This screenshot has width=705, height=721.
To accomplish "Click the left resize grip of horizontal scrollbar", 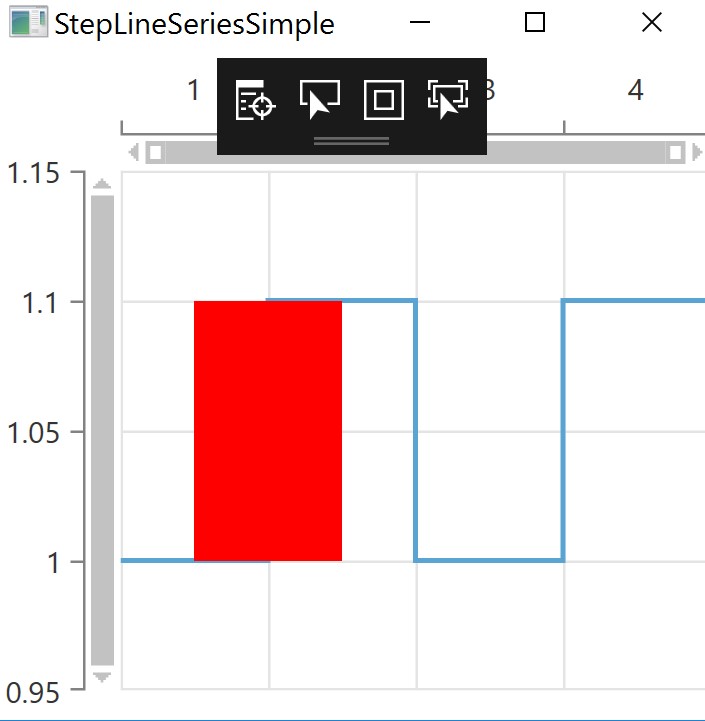I will [155, 152].
